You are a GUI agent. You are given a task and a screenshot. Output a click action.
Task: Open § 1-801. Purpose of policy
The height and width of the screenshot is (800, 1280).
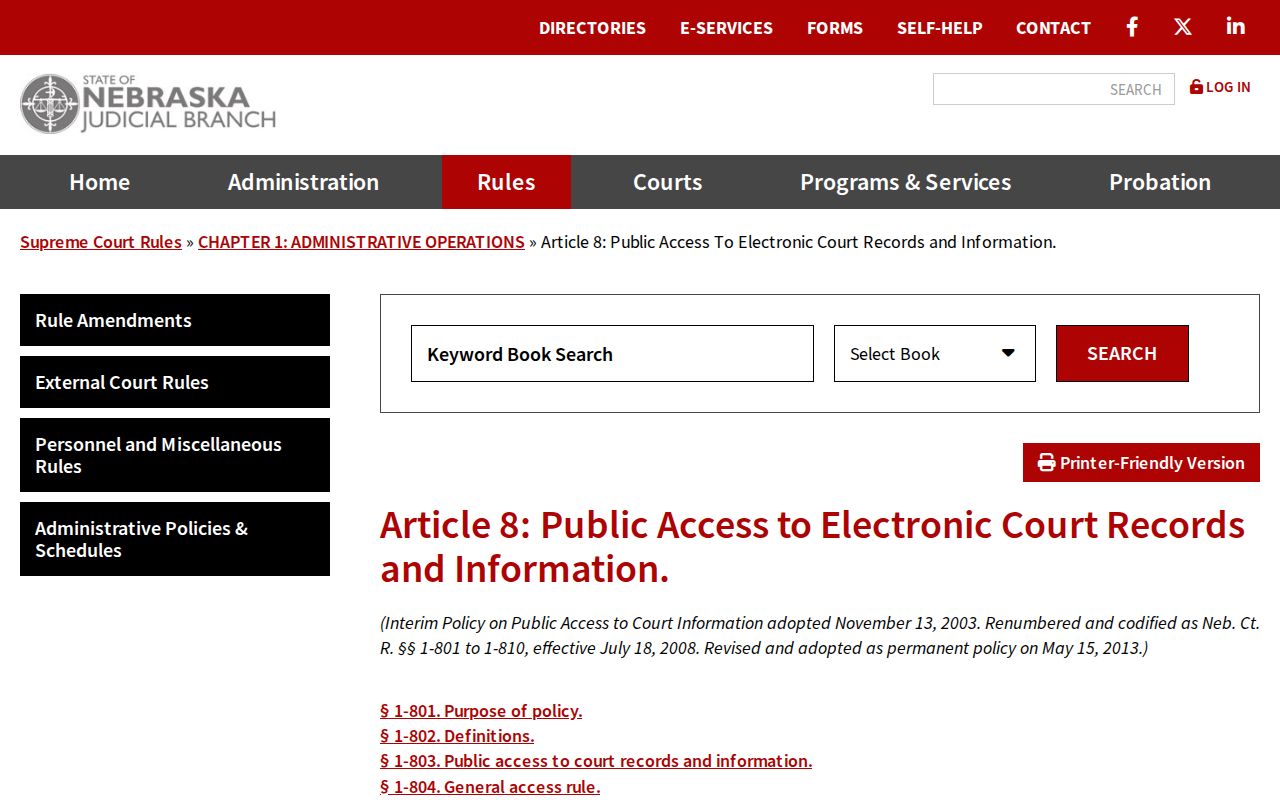point(481,711)
